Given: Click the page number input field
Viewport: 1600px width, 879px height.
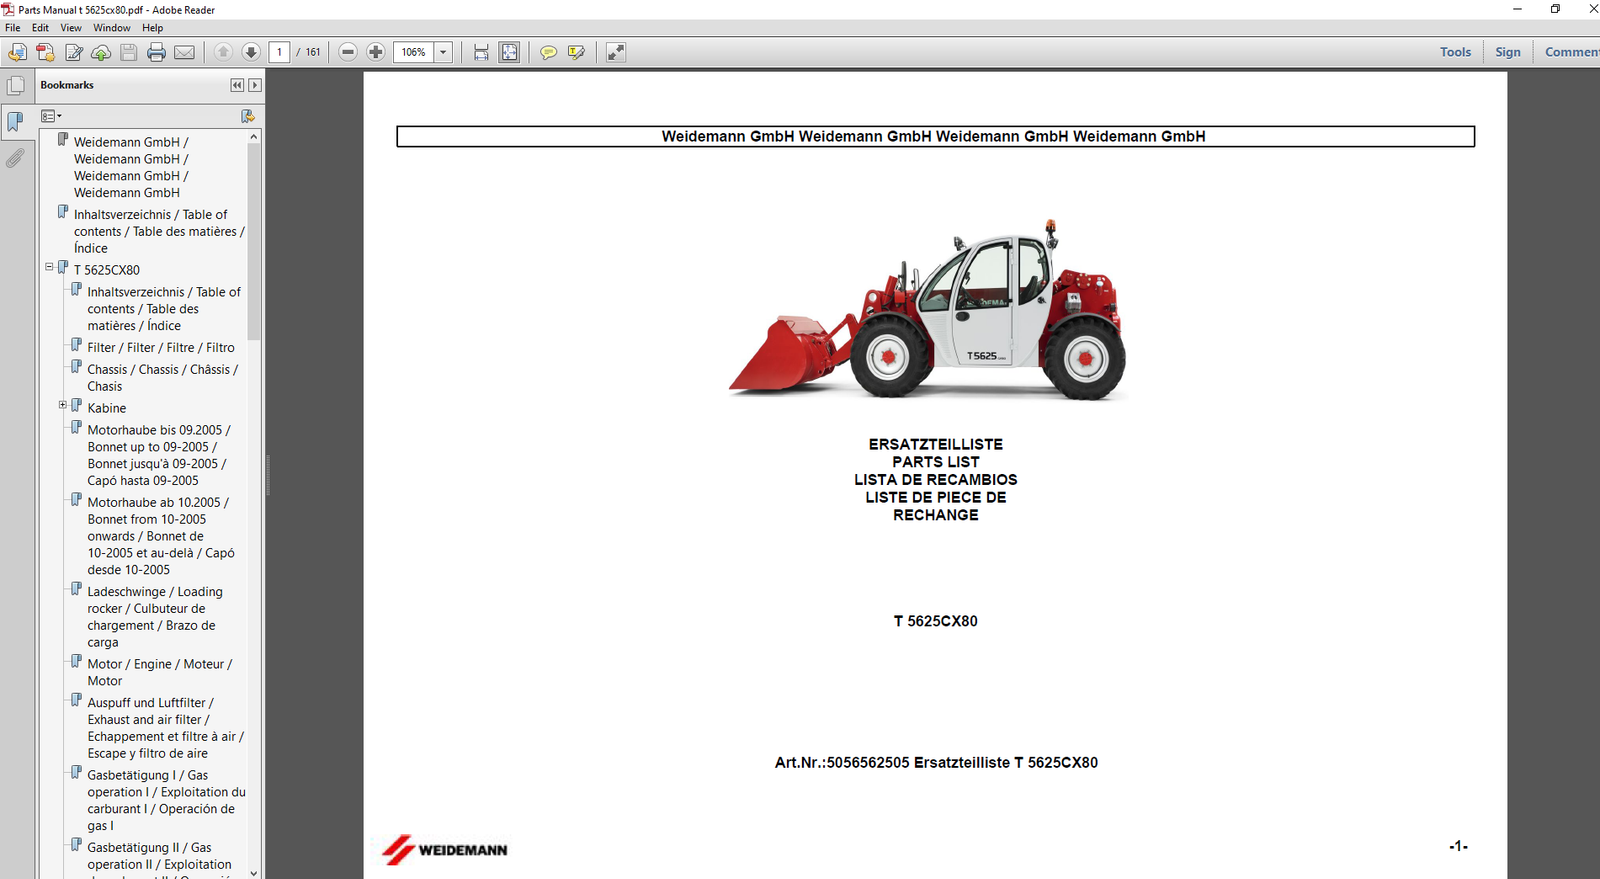Looking at the screenshot, I should (x=279, y=52).
